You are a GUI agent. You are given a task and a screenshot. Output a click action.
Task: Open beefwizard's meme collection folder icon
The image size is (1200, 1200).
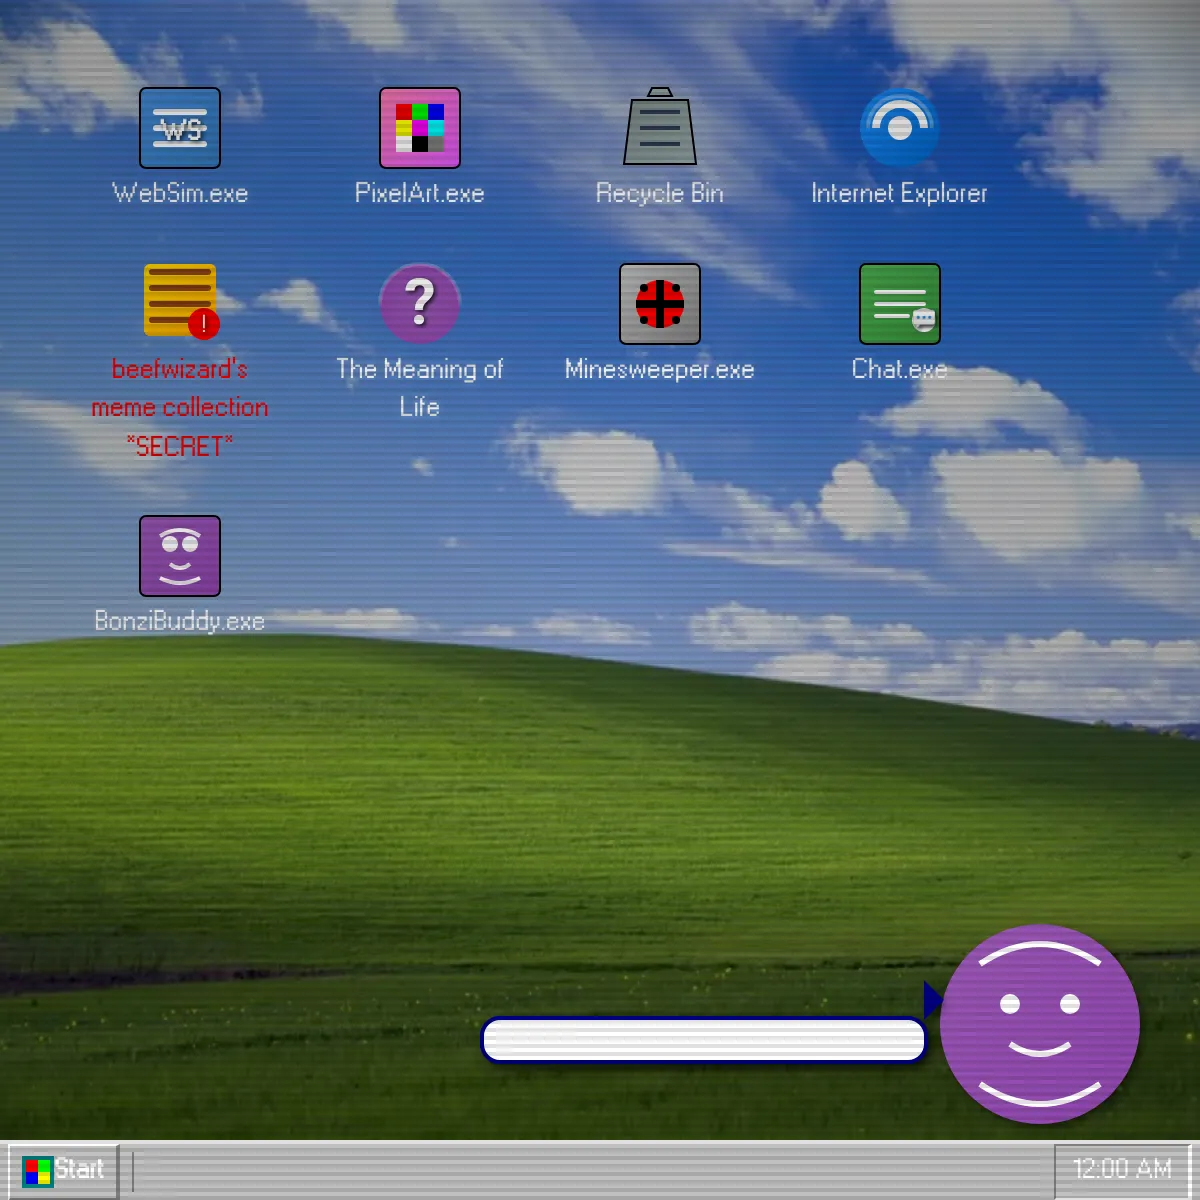point(180,301)
